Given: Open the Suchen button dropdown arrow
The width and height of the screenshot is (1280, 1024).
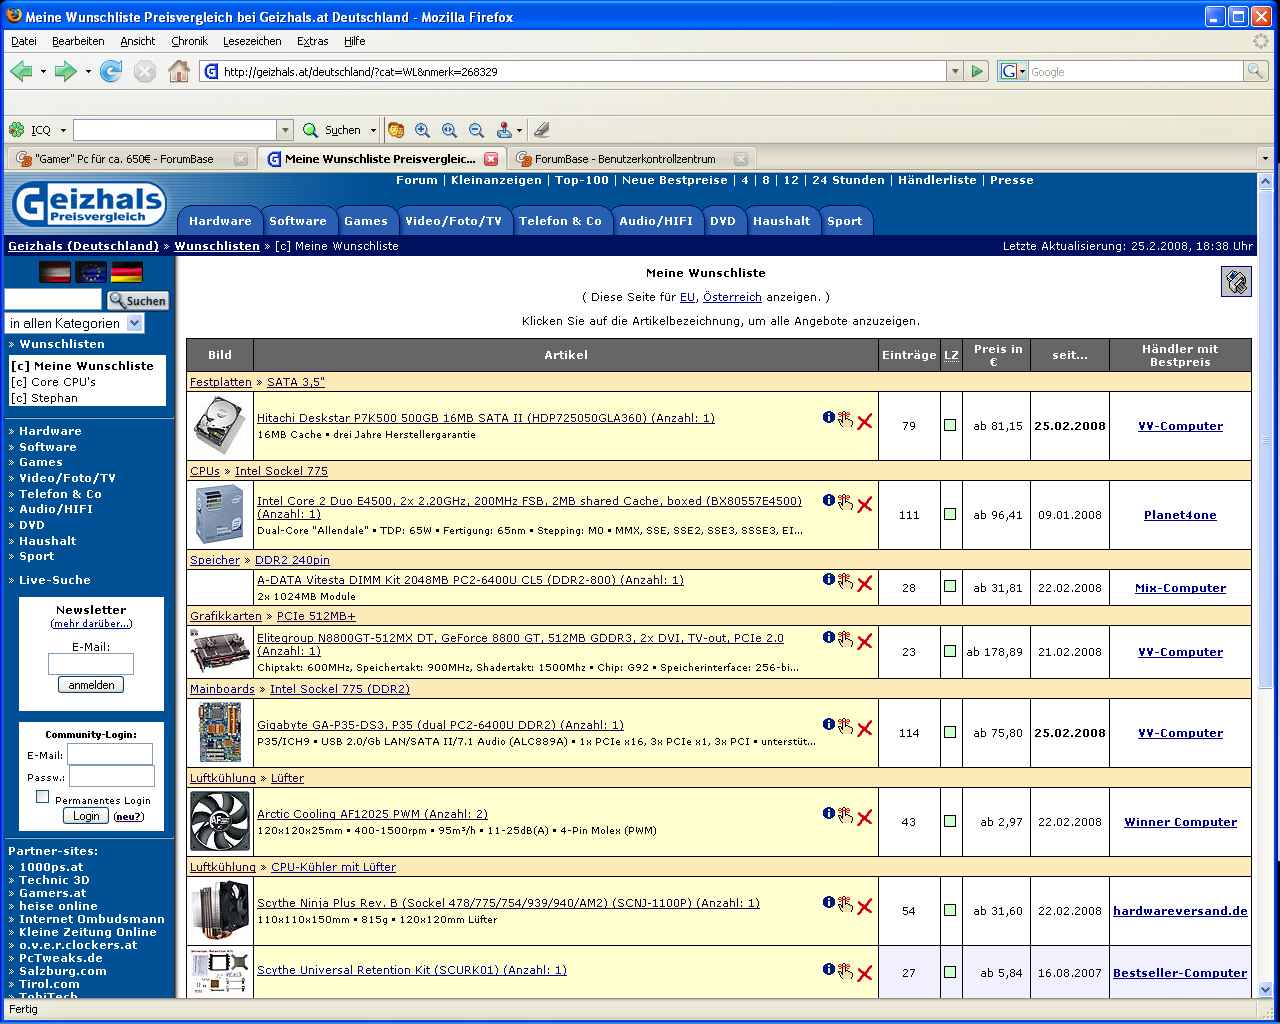Looking at the screenshot, I should (x=373, y=130).
